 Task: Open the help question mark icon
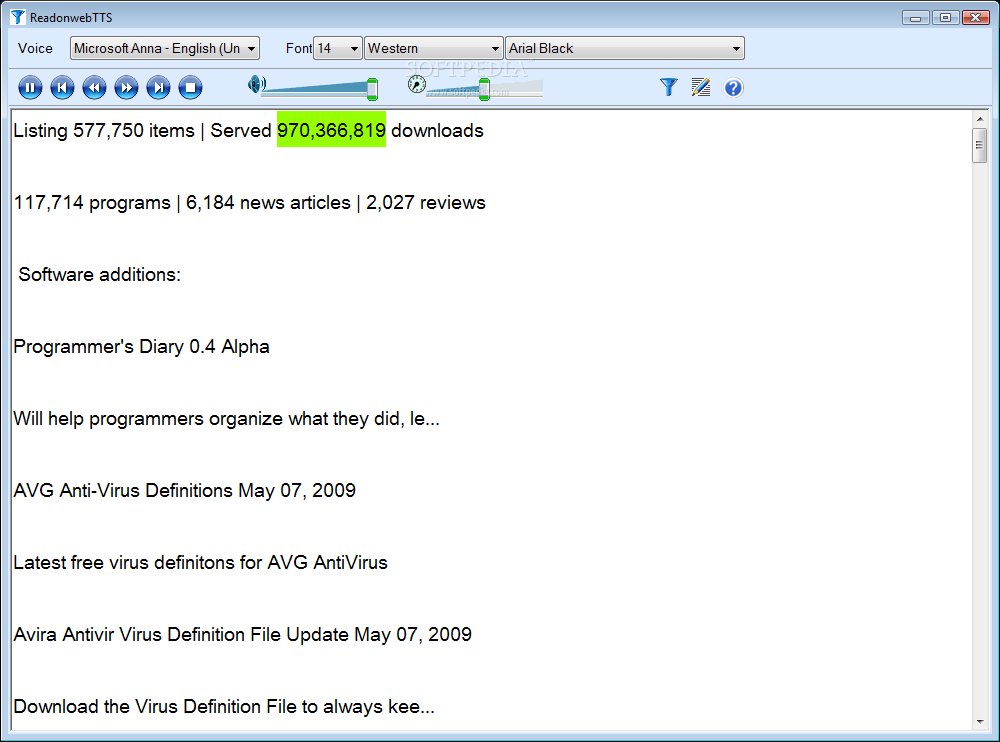tap(733, 87)
